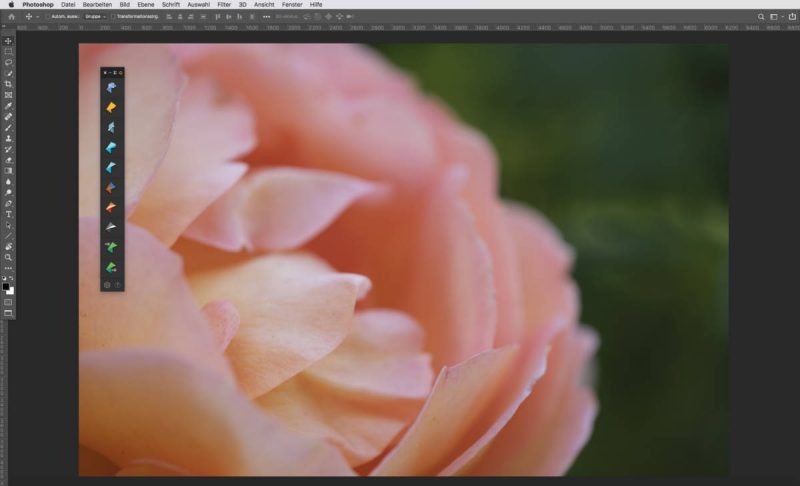Image resolution: width=800 pixels, height=486 pixels.
Task: Select the Eyedropper tool
Action: point(8,106)
